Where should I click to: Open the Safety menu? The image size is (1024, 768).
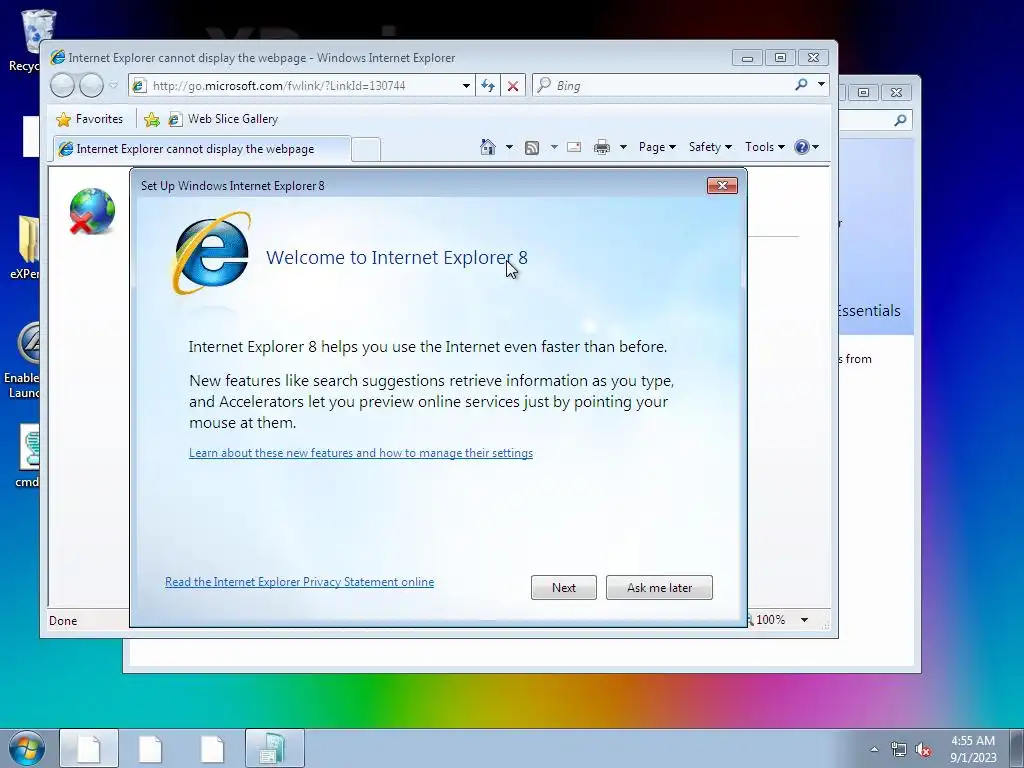coord(711,147)
